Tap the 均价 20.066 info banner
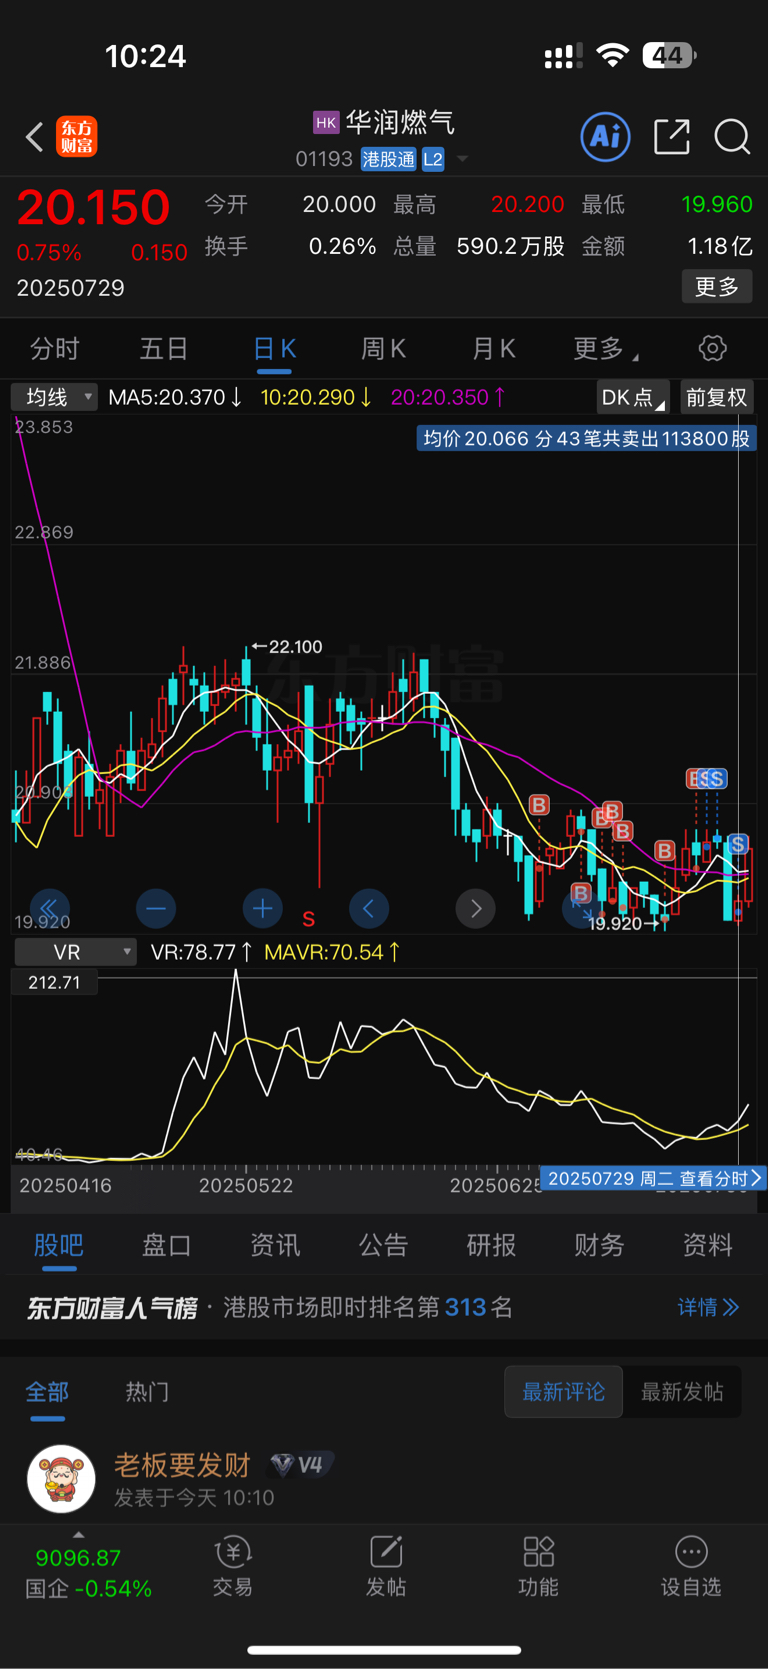This screenshot has height=1669, width=768. (587, 438)
